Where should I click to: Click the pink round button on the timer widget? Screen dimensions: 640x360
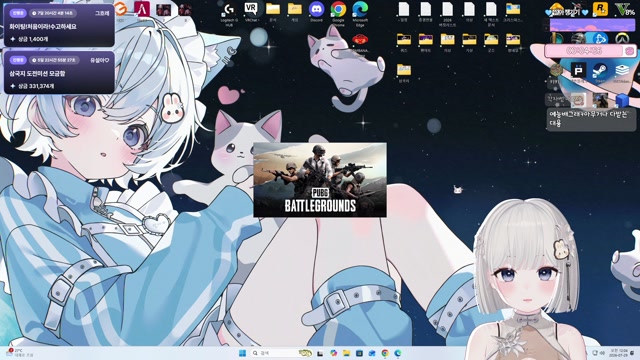[629, 51]
